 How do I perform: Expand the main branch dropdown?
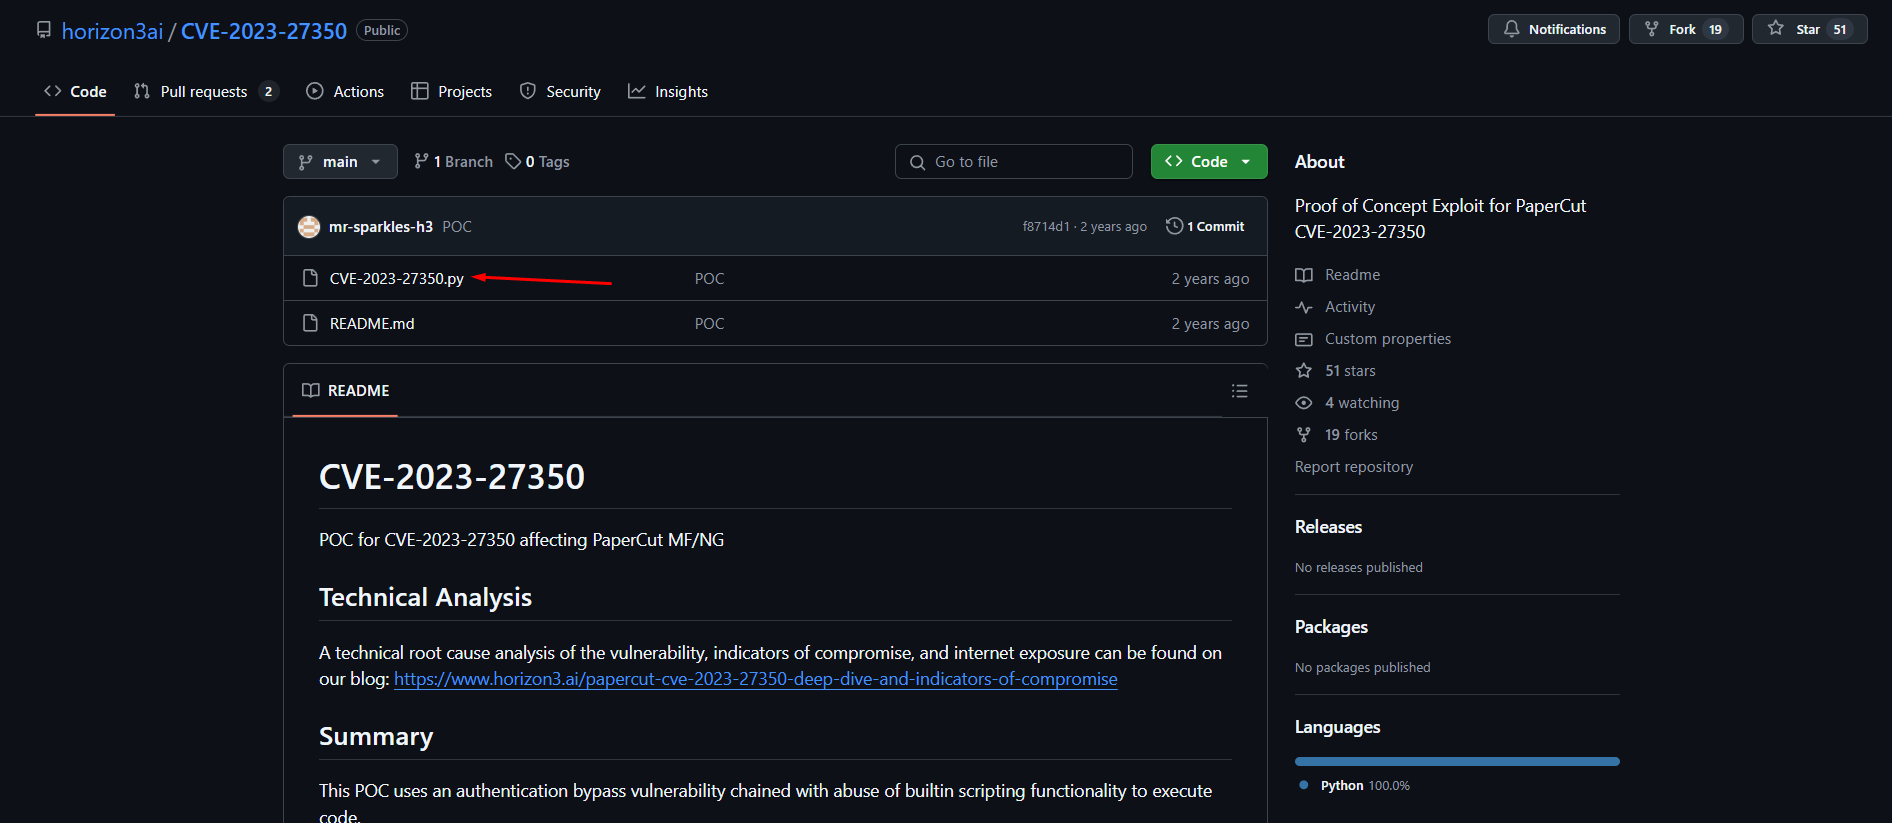(x=340, y=161)
